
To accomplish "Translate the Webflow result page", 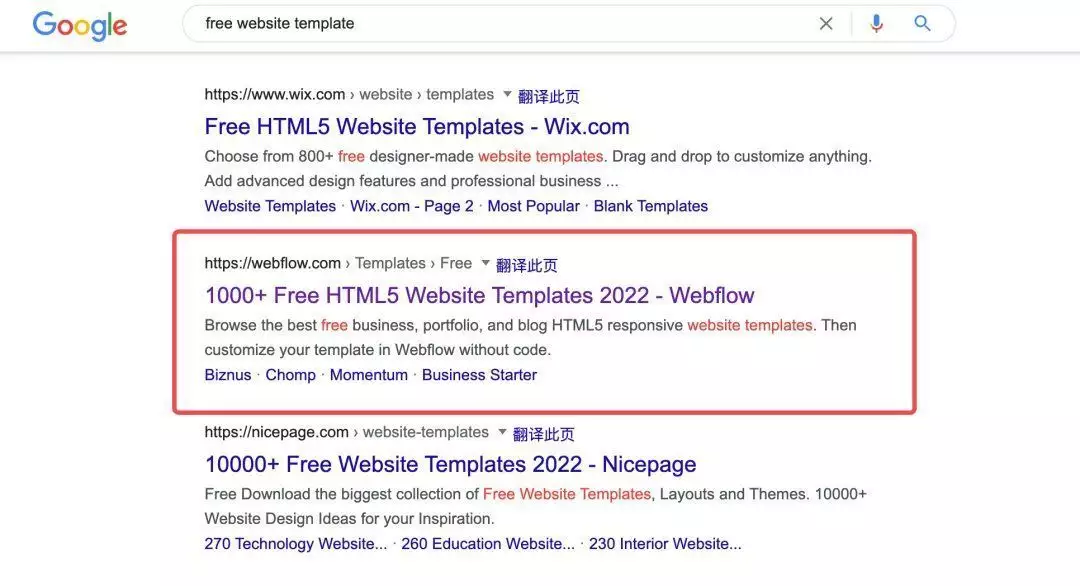I will point(527,265).
